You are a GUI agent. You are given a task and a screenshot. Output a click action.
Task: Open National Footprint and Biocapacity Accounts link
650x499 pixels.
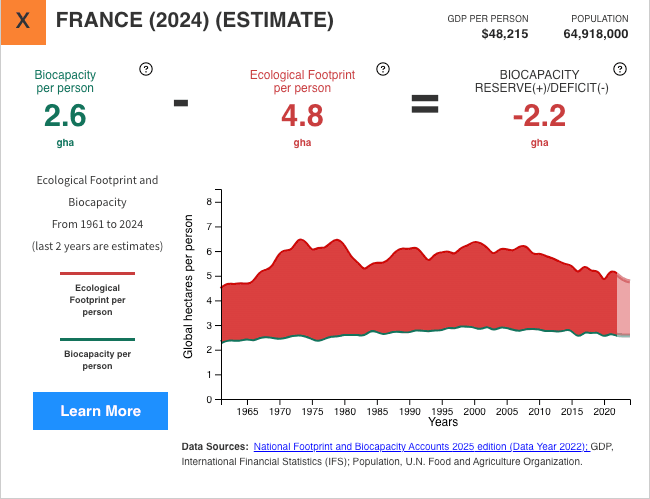(420, 447)
